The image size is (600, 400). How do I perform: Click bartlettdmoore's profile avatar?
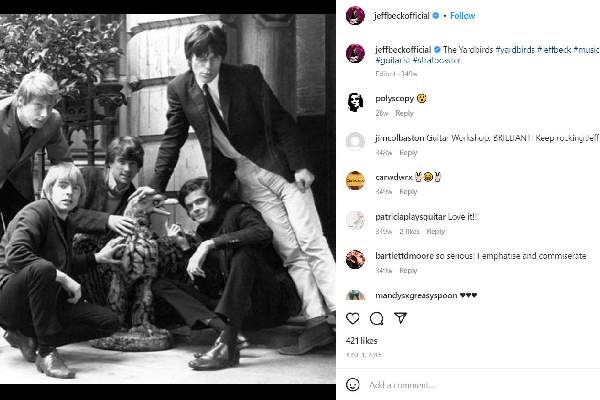coord(354,257)
